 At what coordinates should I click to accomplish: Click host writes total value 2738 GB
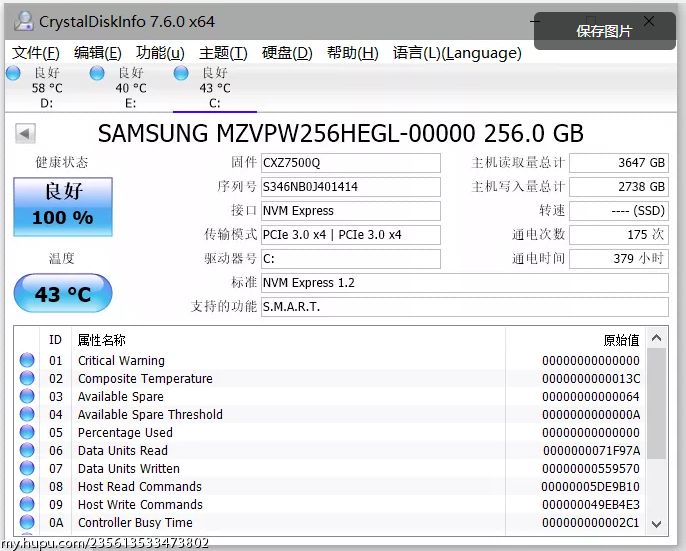click(619, 187)
